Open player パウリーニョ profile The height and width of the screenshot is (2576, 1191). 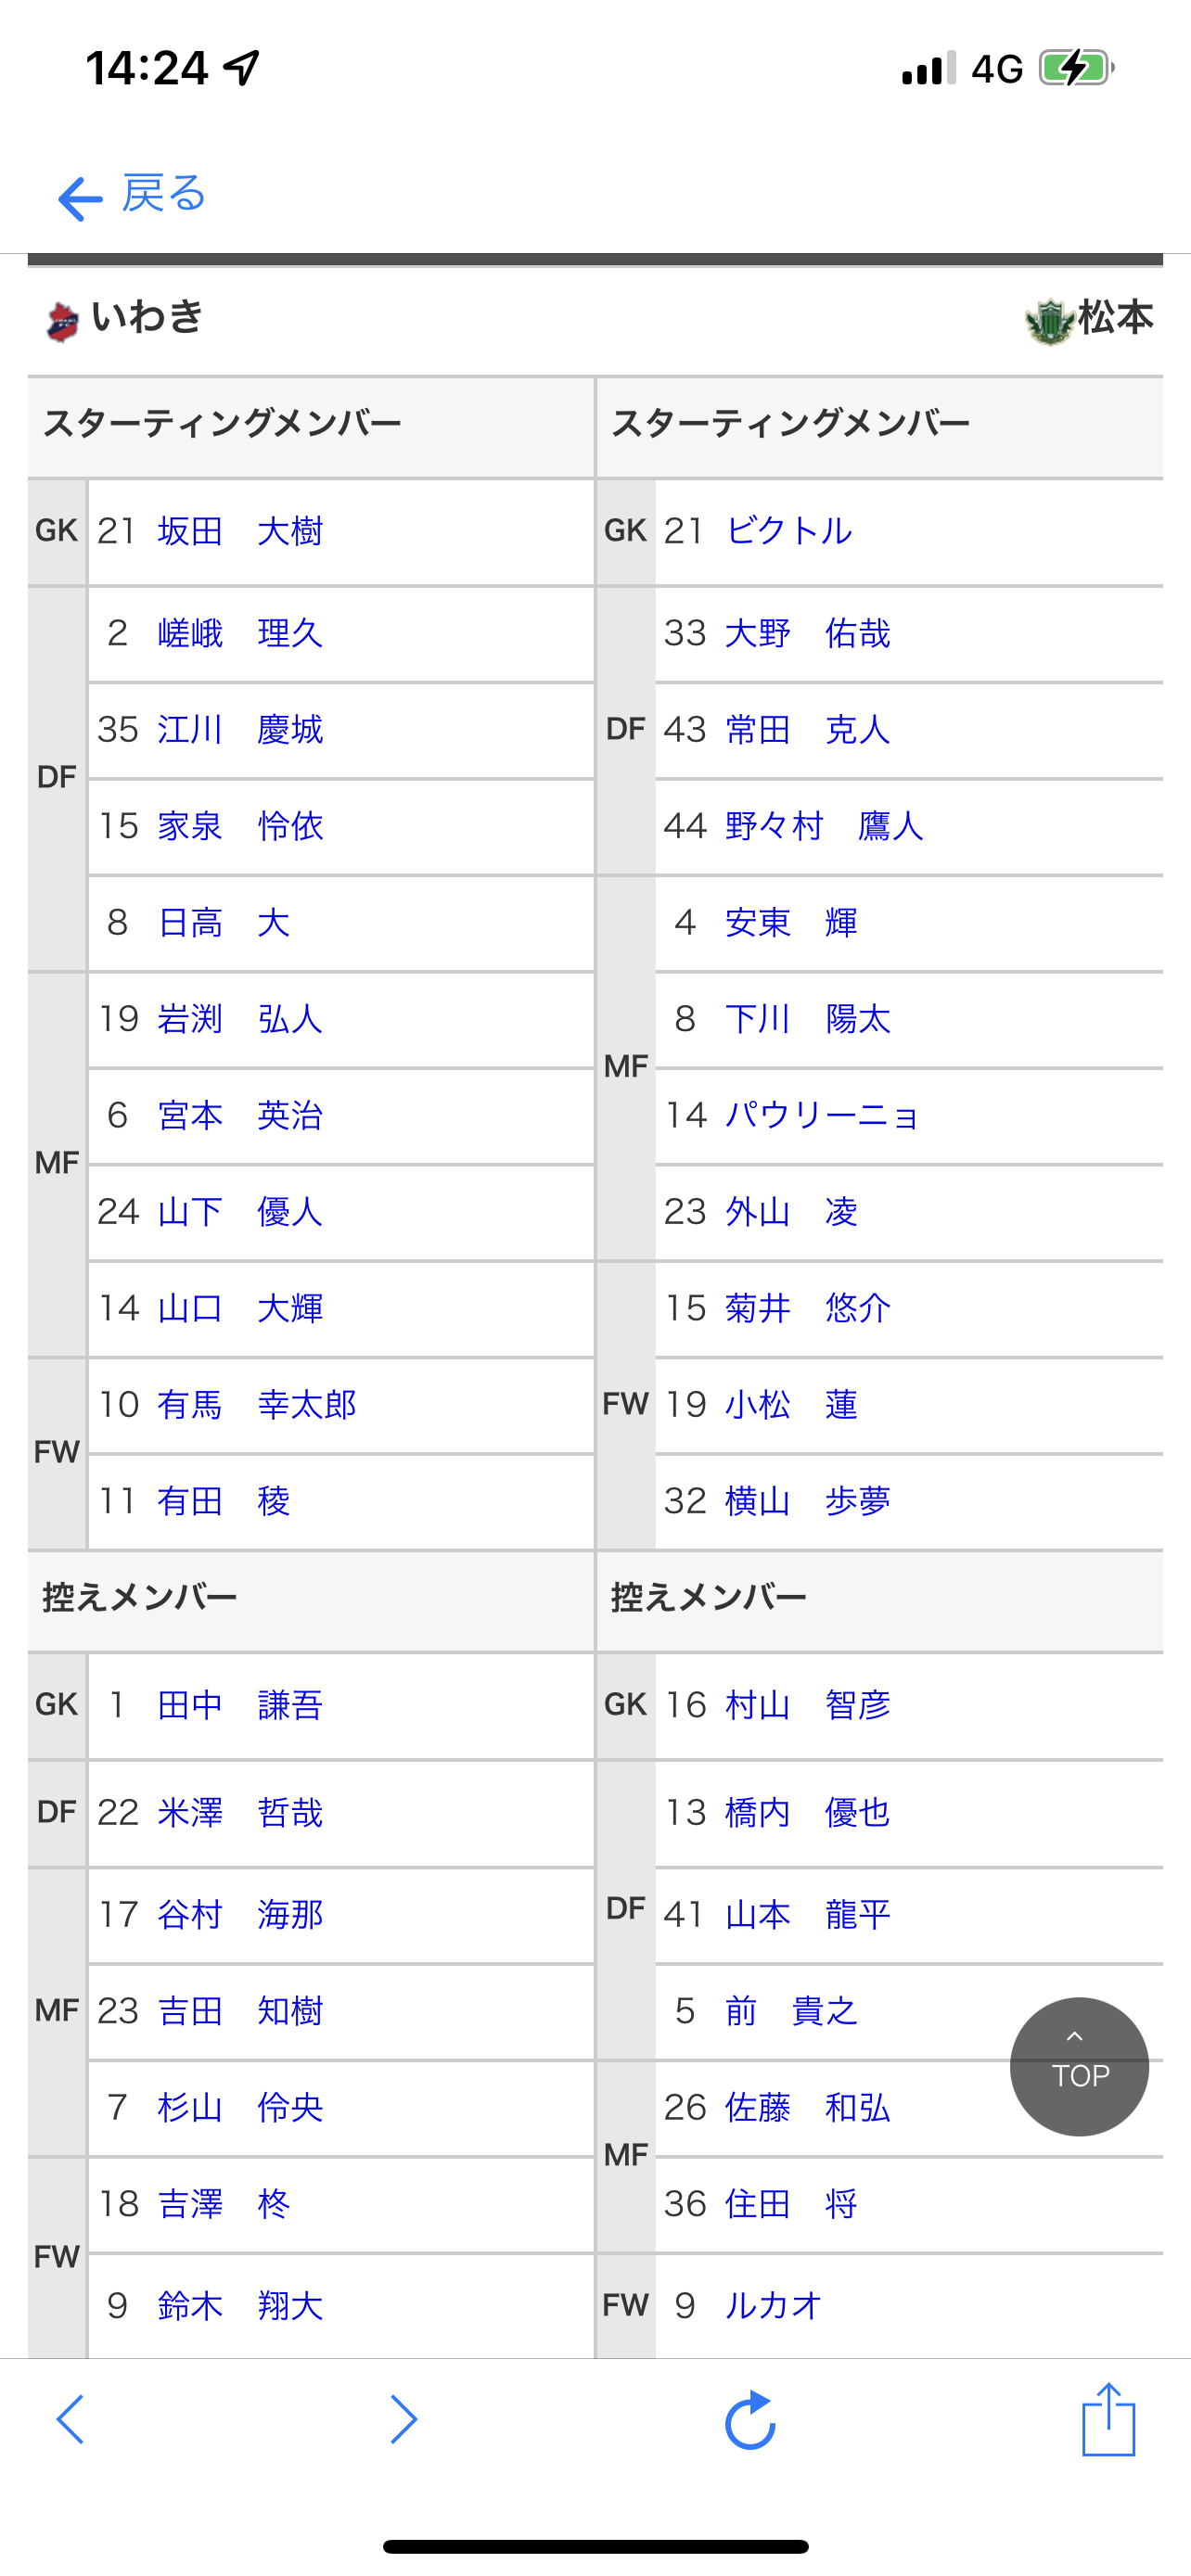point(822,1115)
